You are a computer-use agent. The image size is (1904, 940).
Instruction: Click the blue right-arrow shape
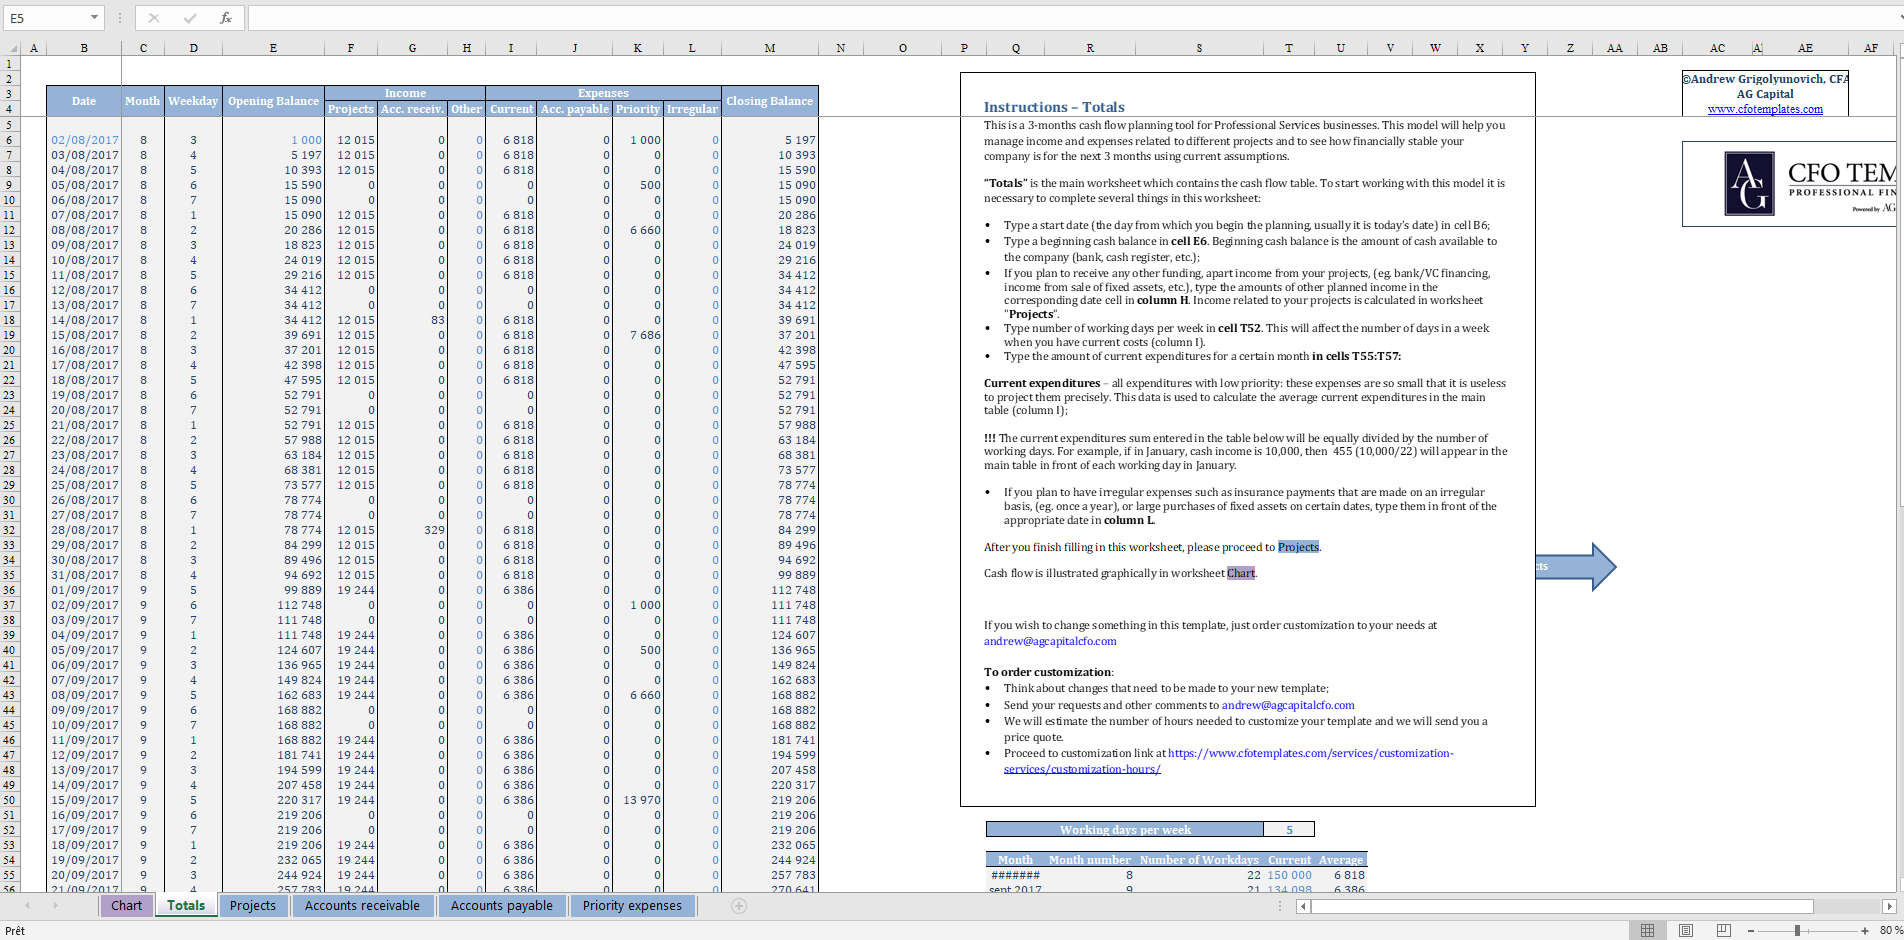(1576, 567)
